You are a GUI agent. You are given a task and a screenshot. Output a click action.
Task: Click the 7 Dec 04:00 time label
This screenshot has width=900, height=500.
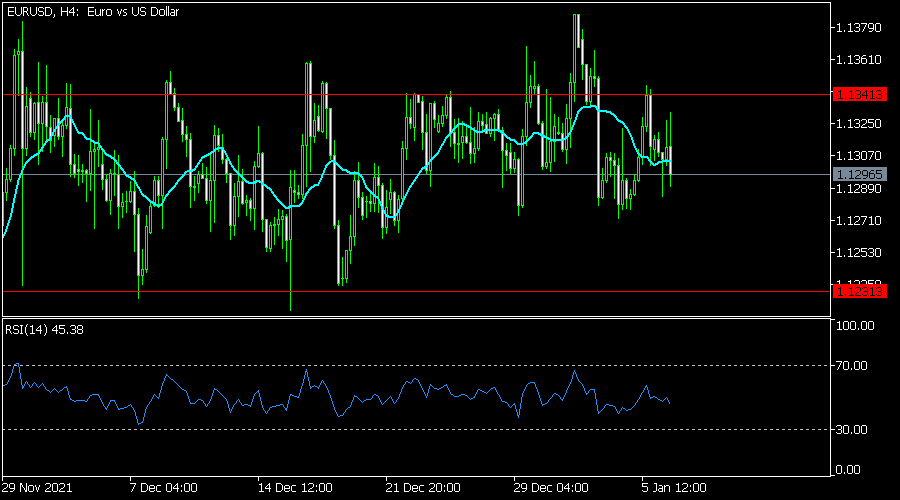coord(164,488)
